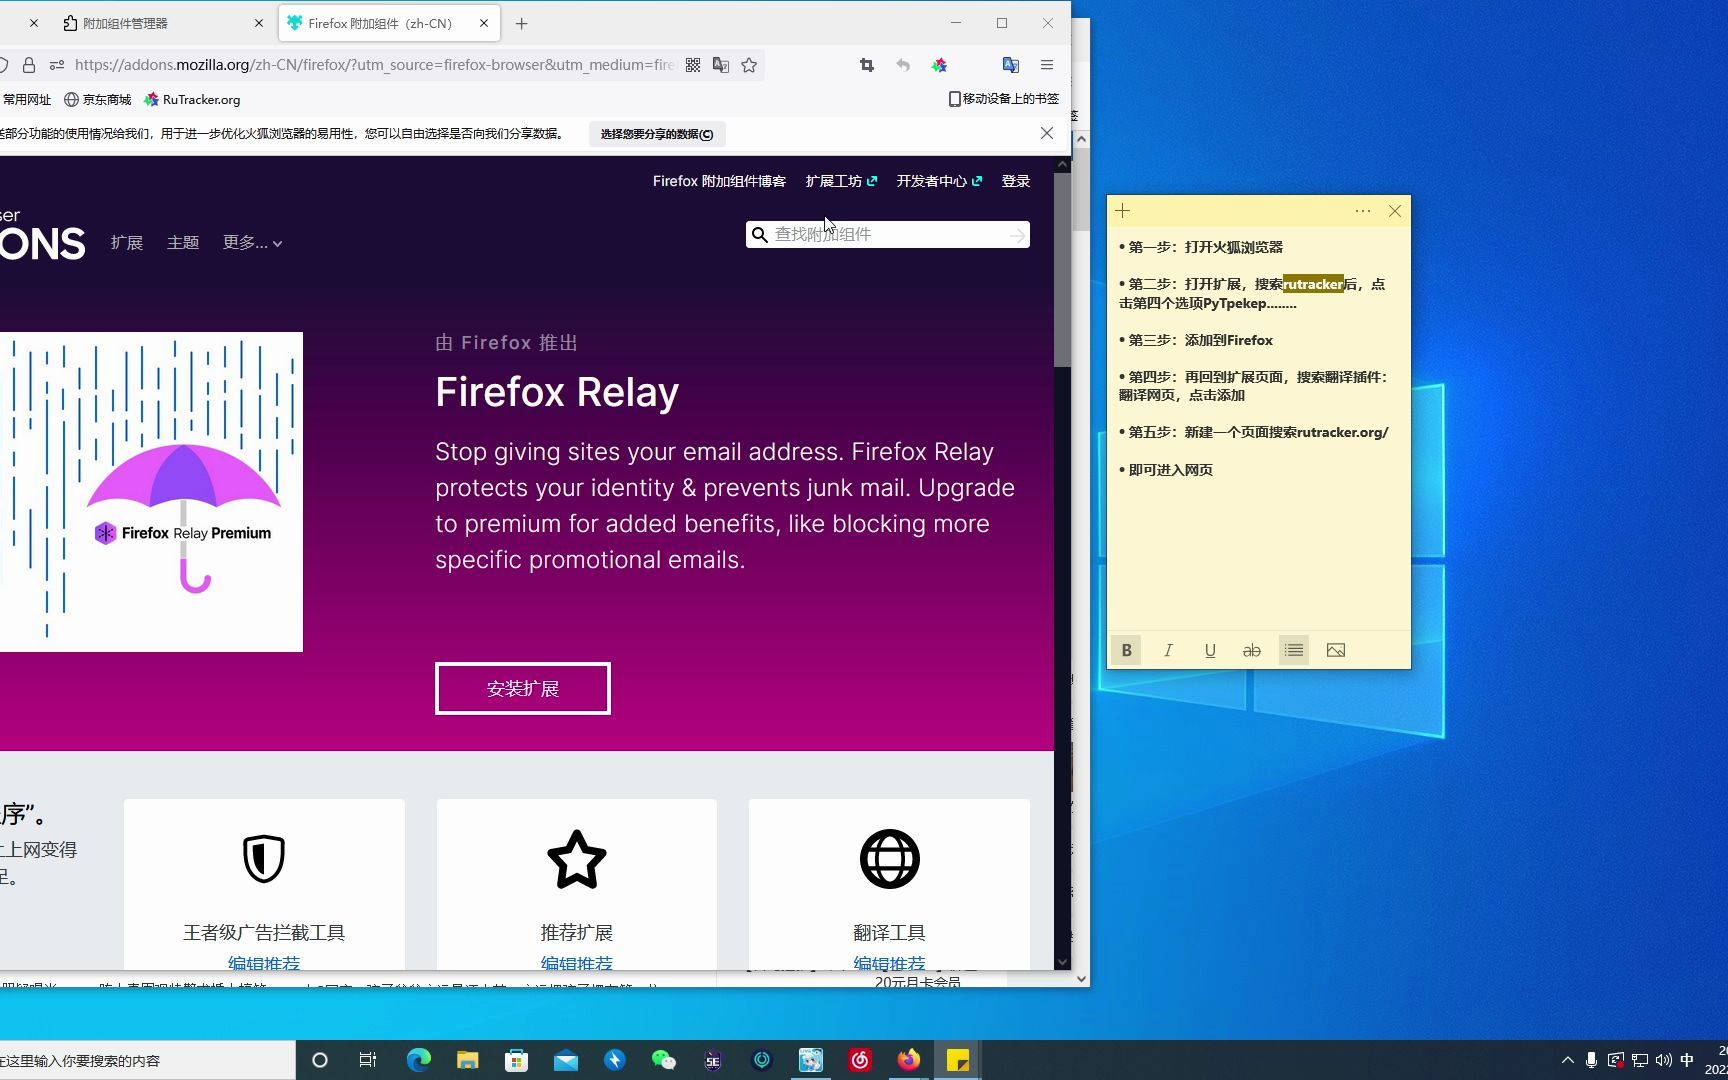Image resolution: width=1728 pixels, height=1080 pixels.
Task: Open 开发者中心 external link
Action: pyautogui.click(x=939, y=181)
